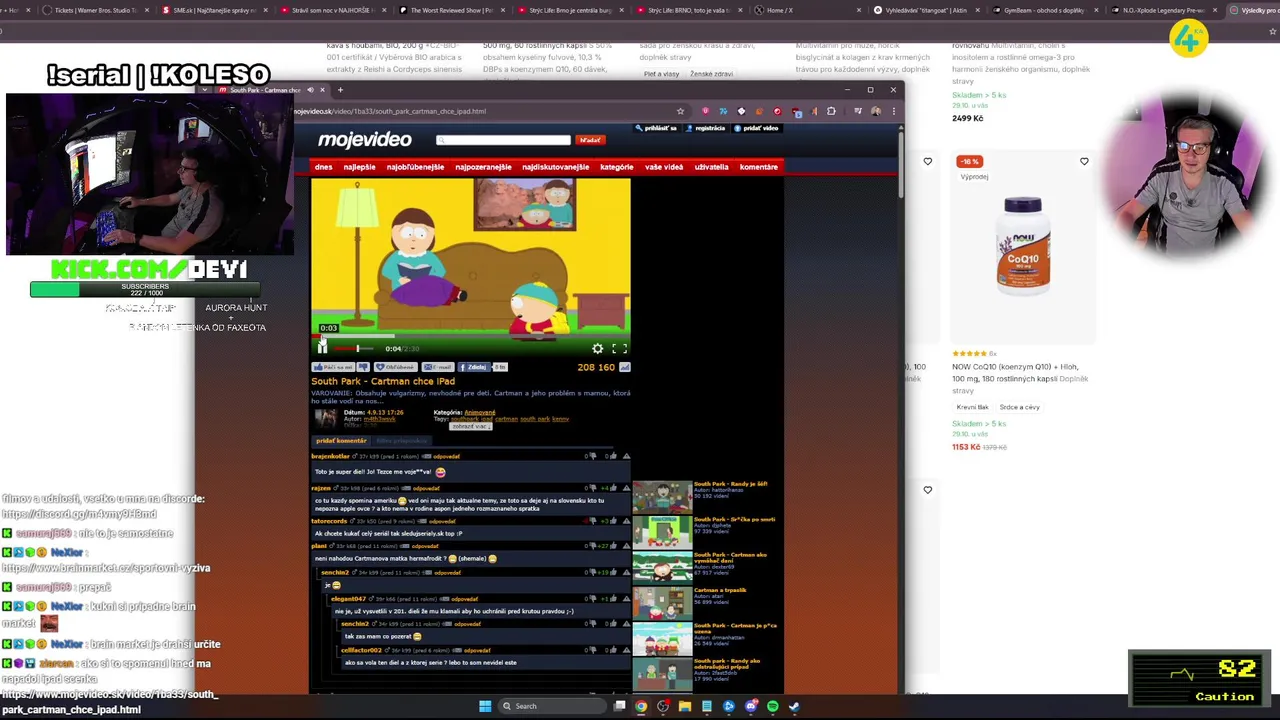Image resolution: width=1280 pixels, height=720 pixels.
Task: Open Steam from the taskbar
Action: pyautogui.click(x=794, y=706)
